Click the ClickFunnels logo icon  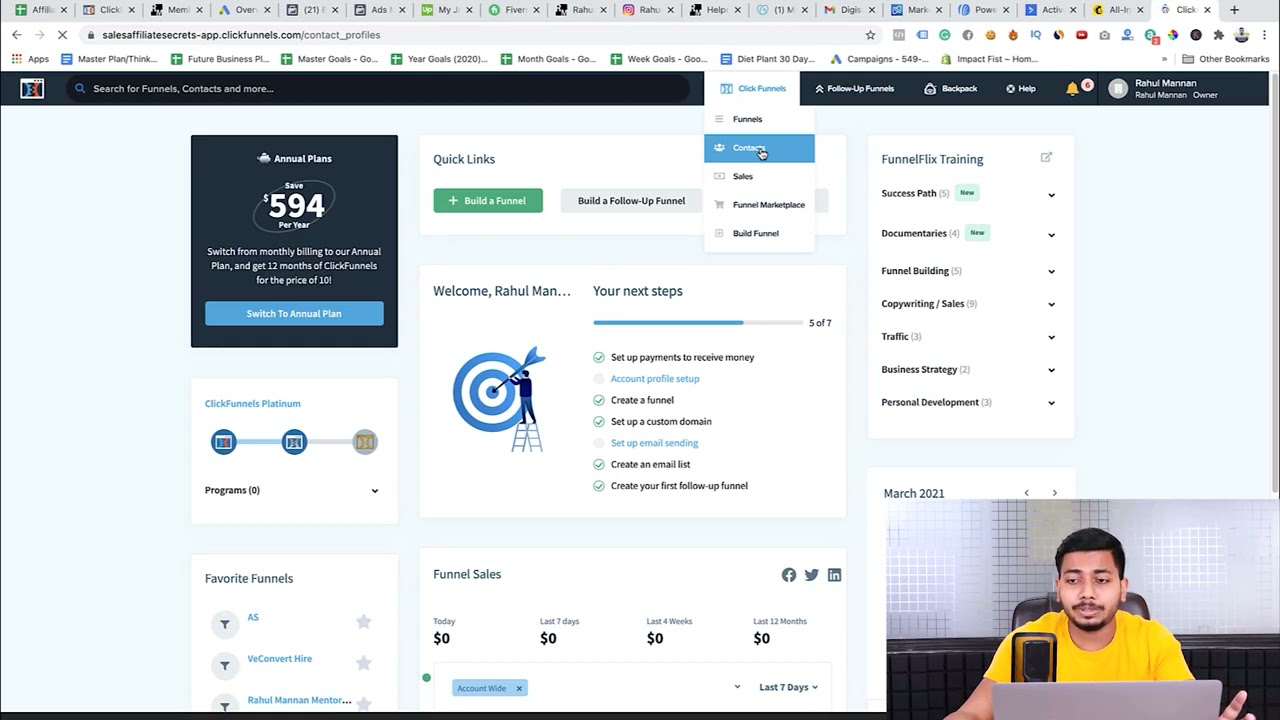[32, 88]
